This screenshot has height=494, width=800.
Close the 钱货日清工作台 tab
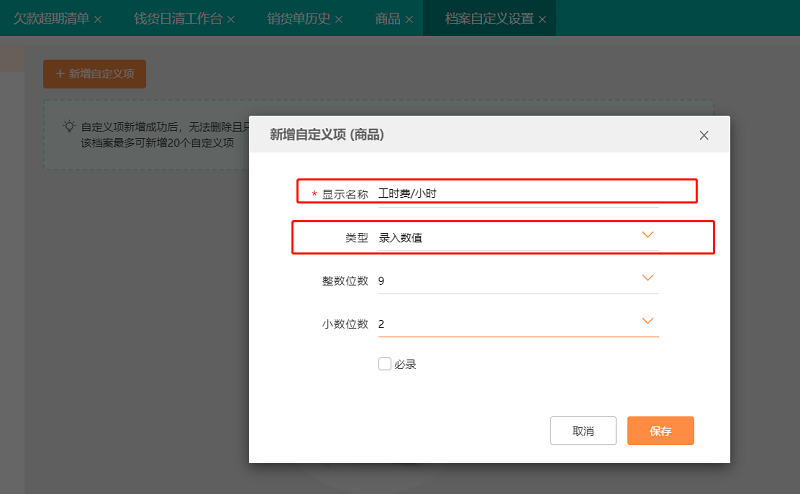tap(231, 19)
